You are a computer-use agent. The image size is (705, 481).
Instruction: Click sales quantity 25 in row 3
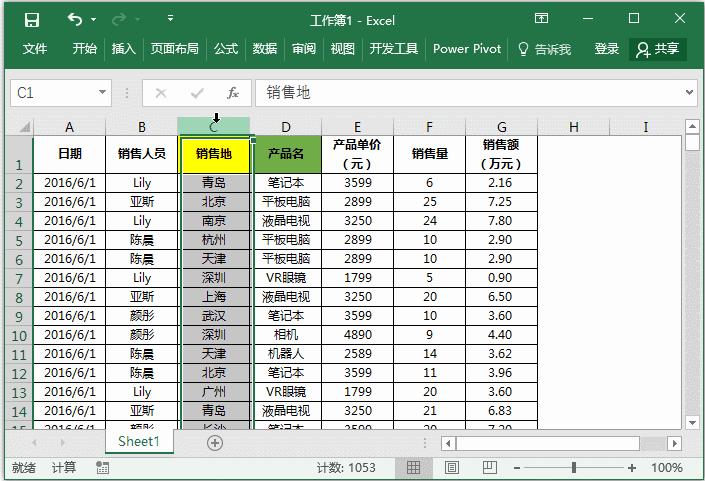coord(429,202)
